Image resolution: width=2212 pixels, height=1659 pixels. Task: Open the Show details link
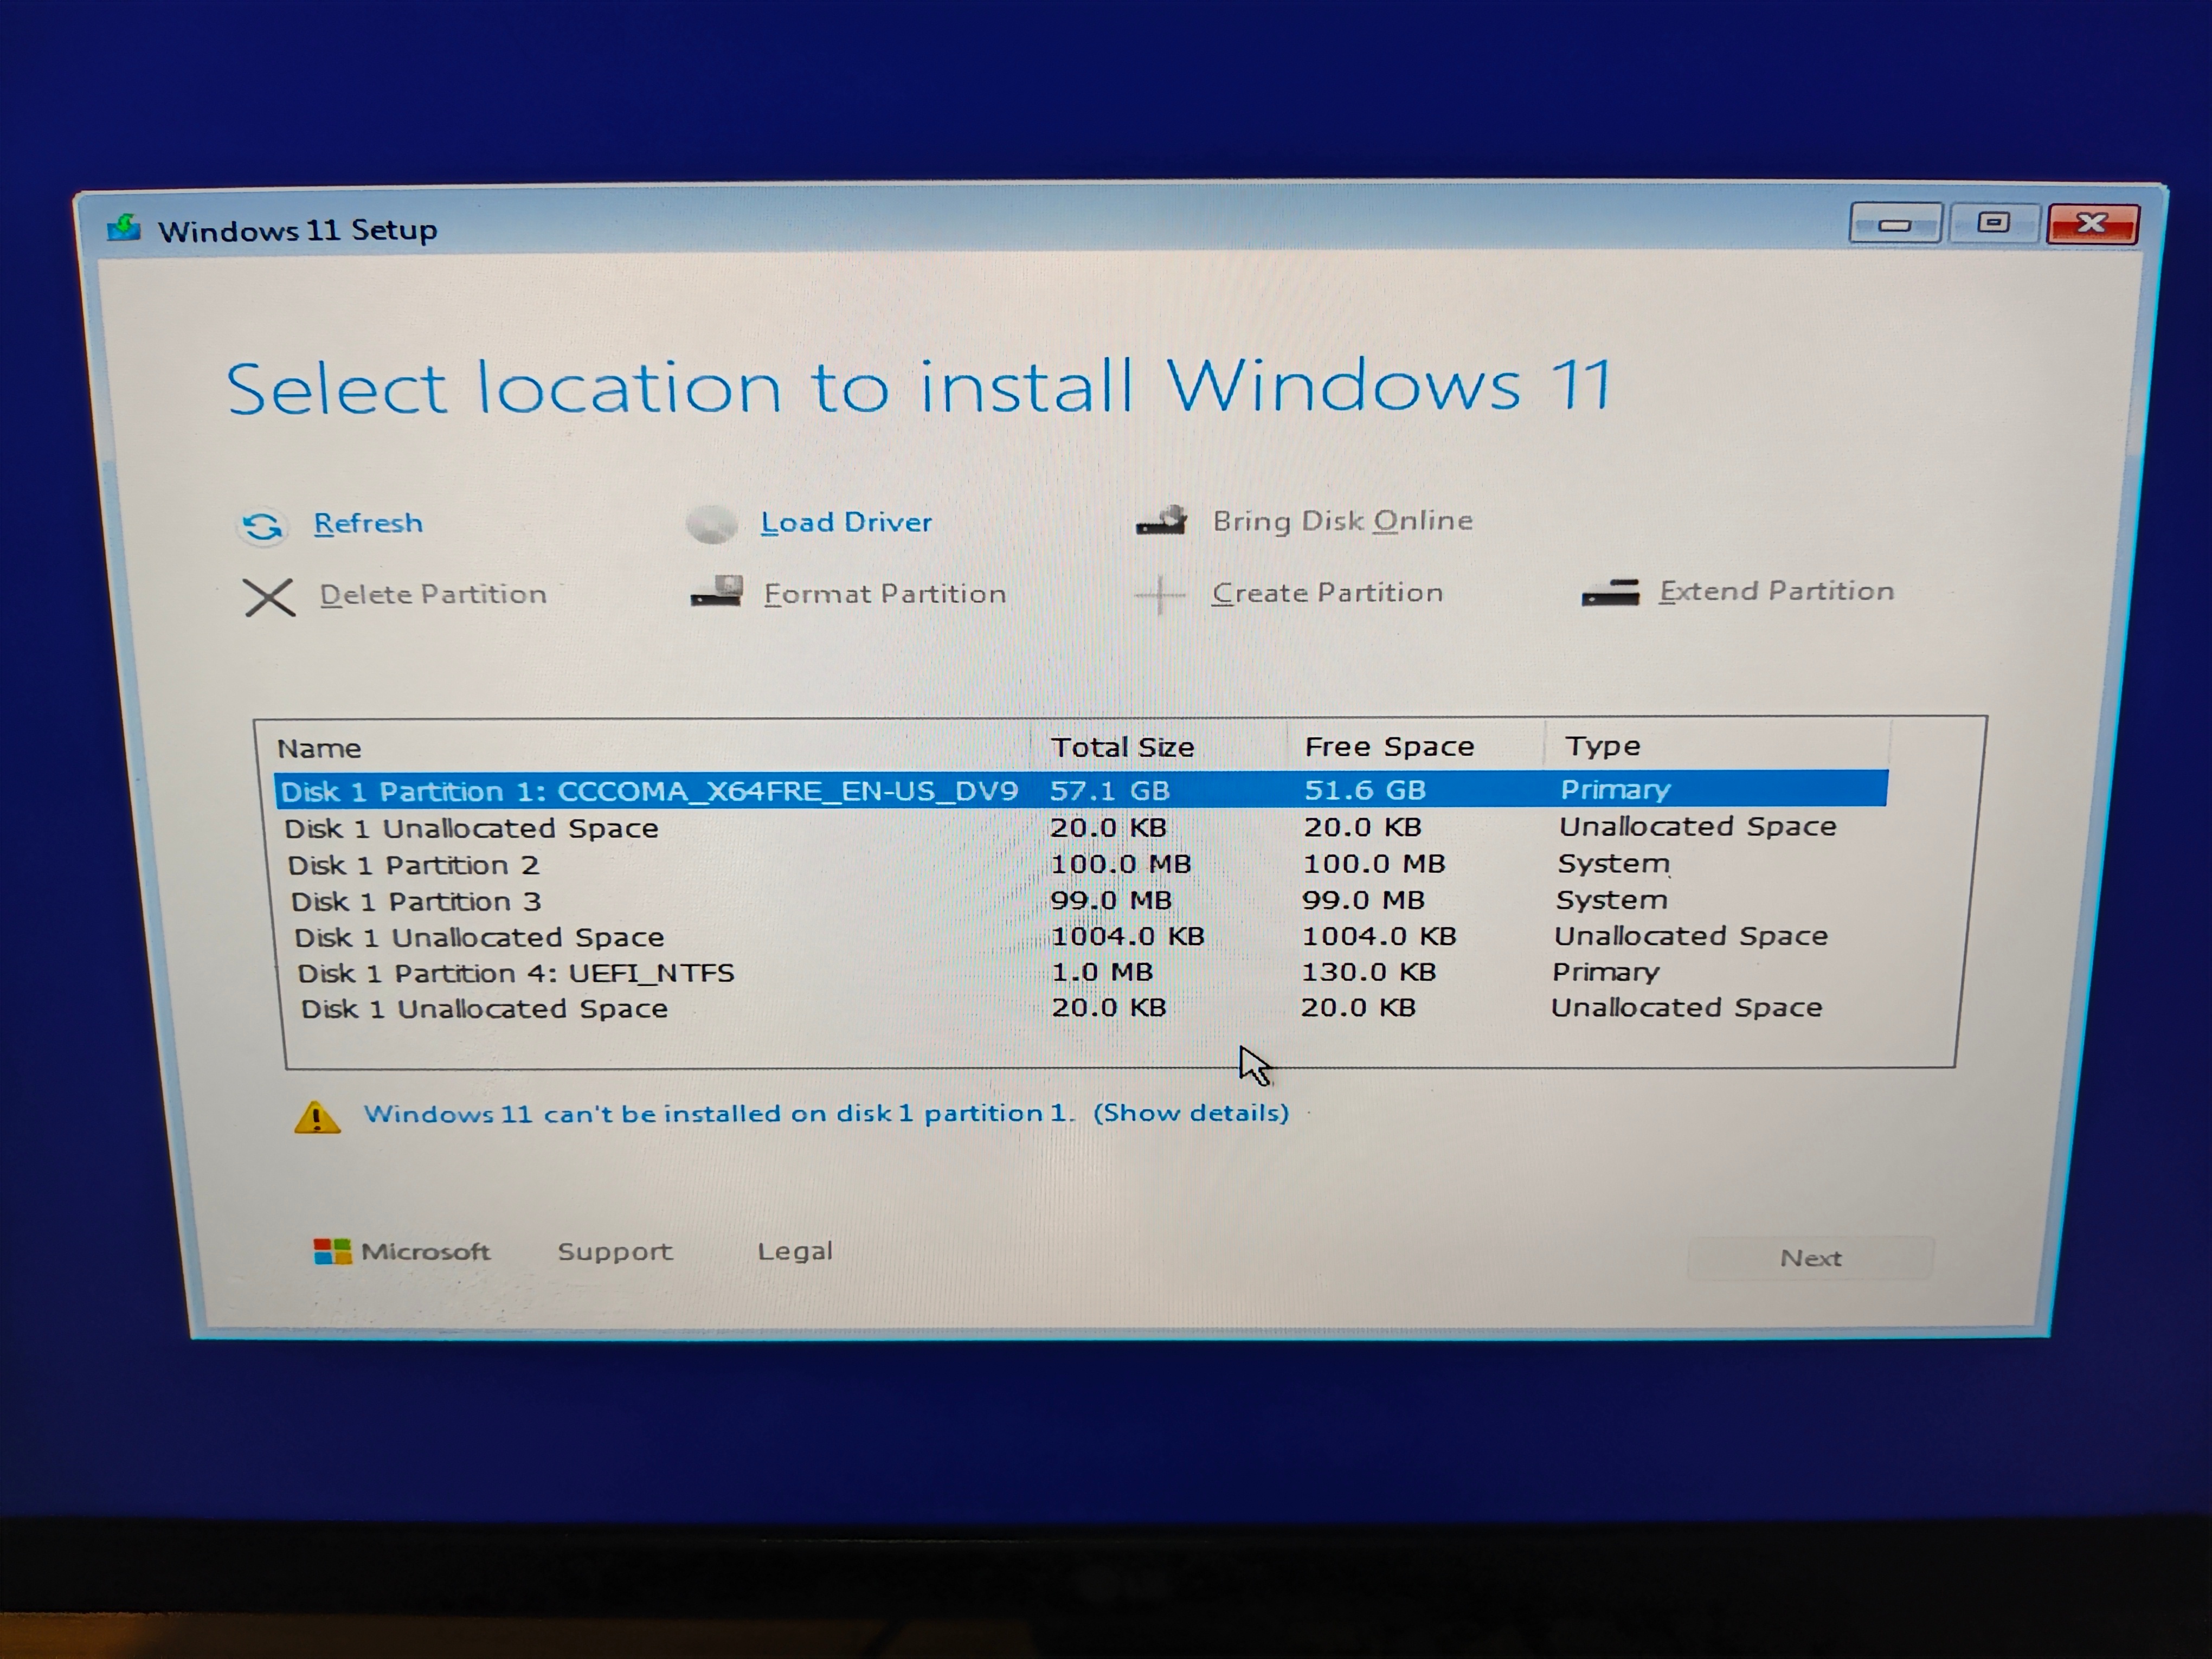click(1190, 1113)
